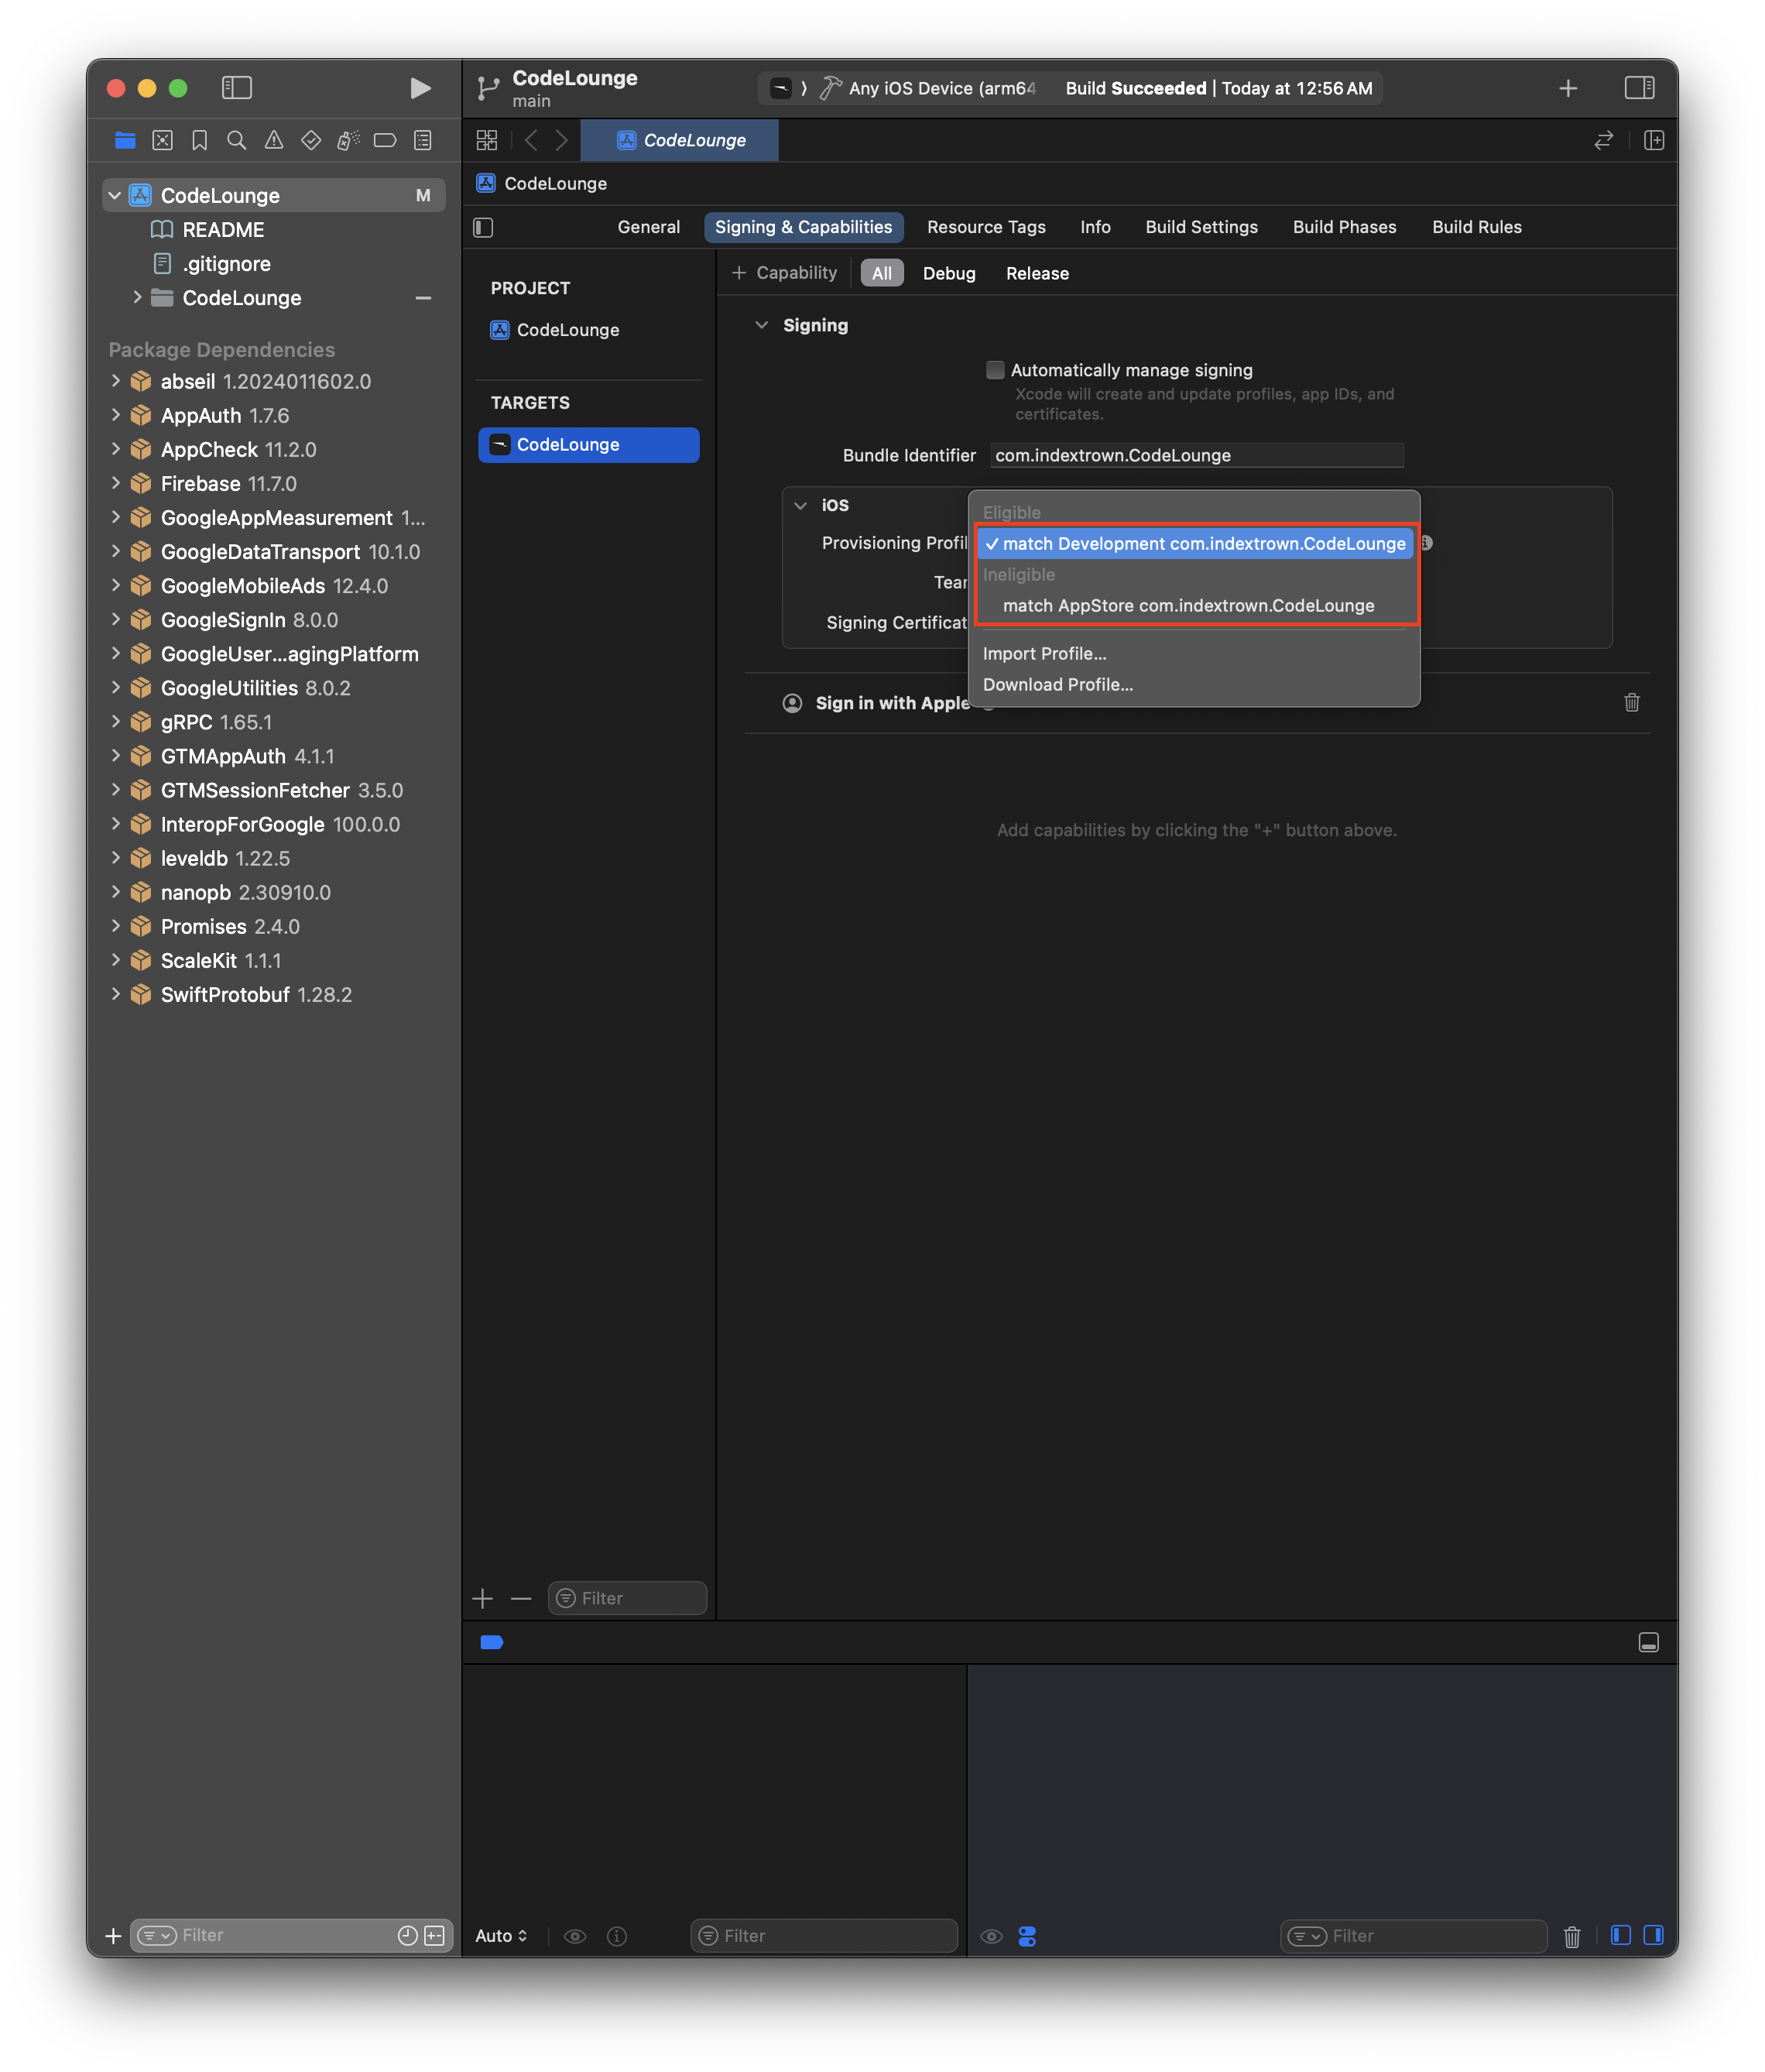The image size is (1765, 2072).
Task: Click the trash icon in console
Action: click(x=1571, y=1936)
